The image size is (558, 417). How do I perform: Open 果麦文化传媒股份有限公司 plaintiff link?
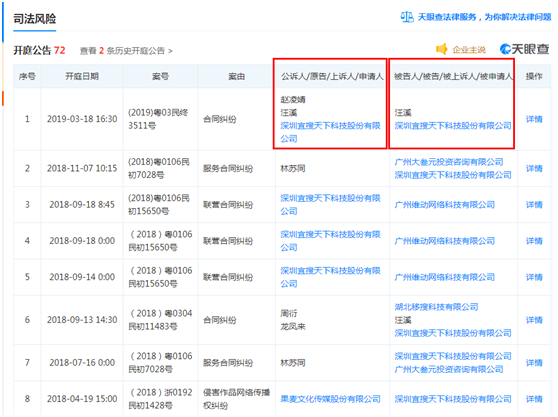(330, 399)
